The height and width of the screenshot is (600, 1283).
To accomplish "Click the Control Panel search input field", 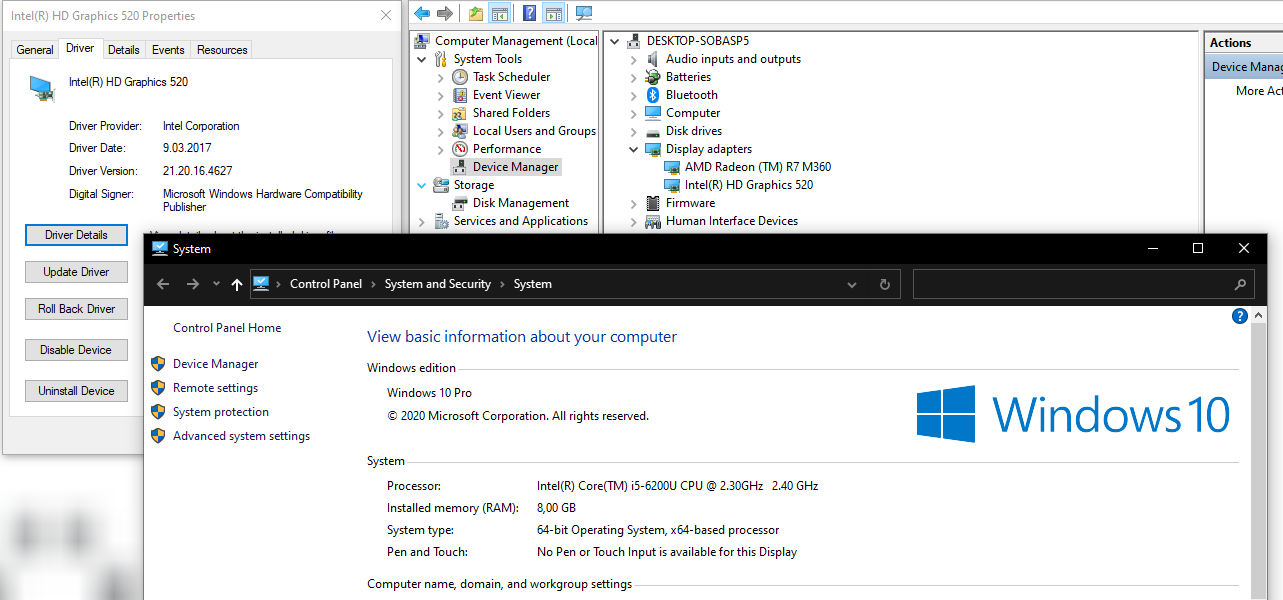I will tap(1070, 284).
